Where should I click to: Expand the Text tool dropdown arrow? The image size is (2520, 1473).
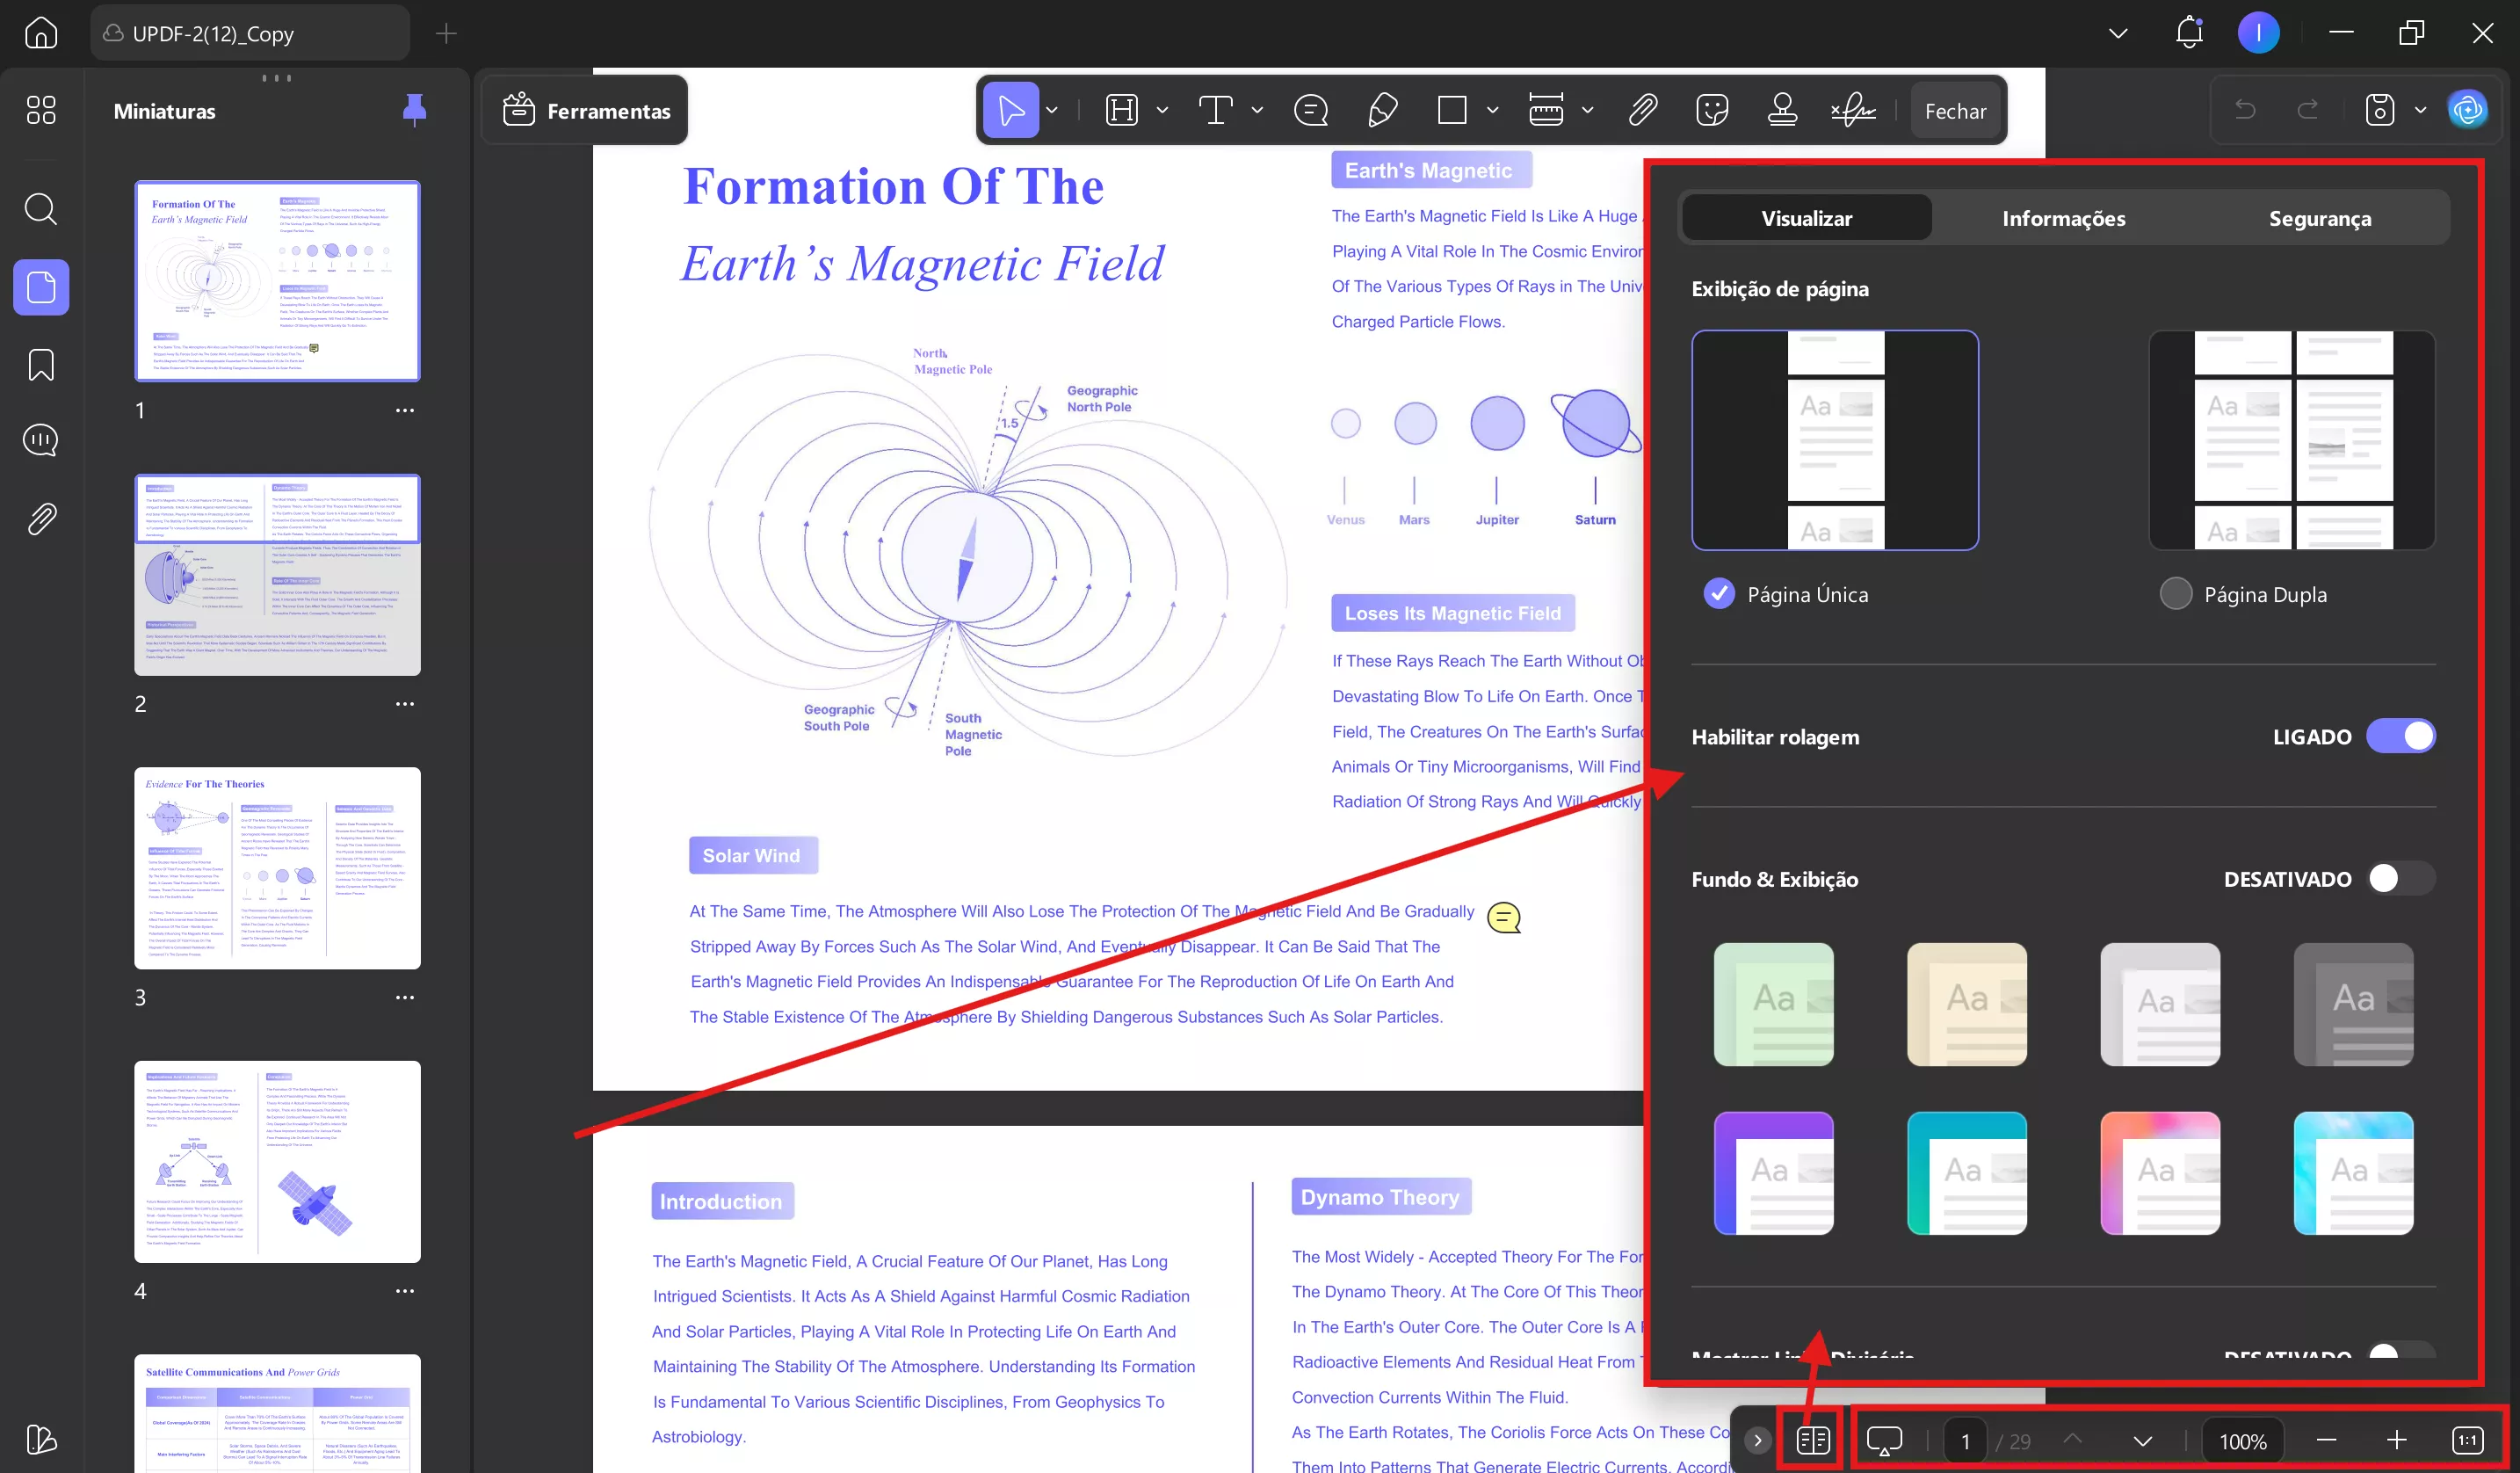[1257, 109]
